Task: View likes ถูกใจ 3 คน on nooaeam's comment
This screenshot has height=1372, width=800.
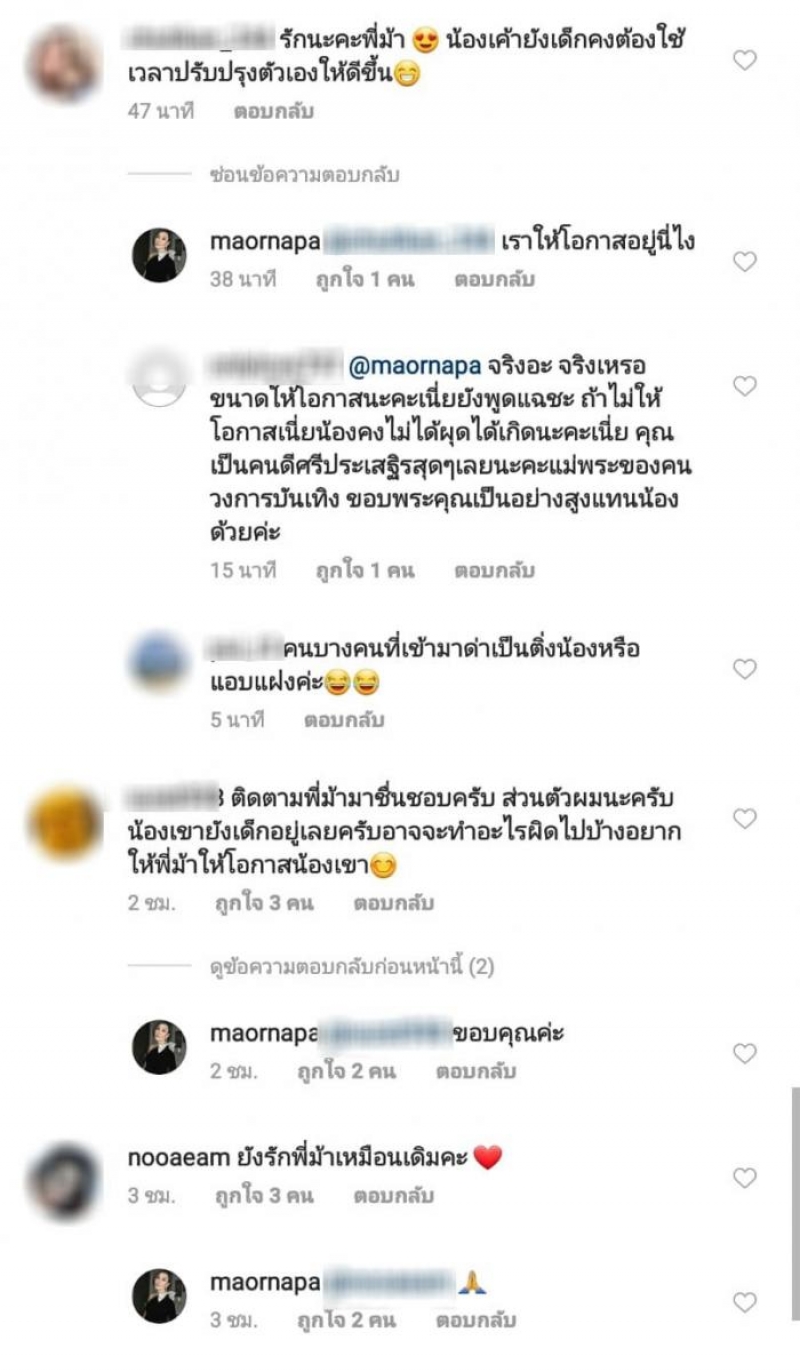Action: (x=264, y=1195)
